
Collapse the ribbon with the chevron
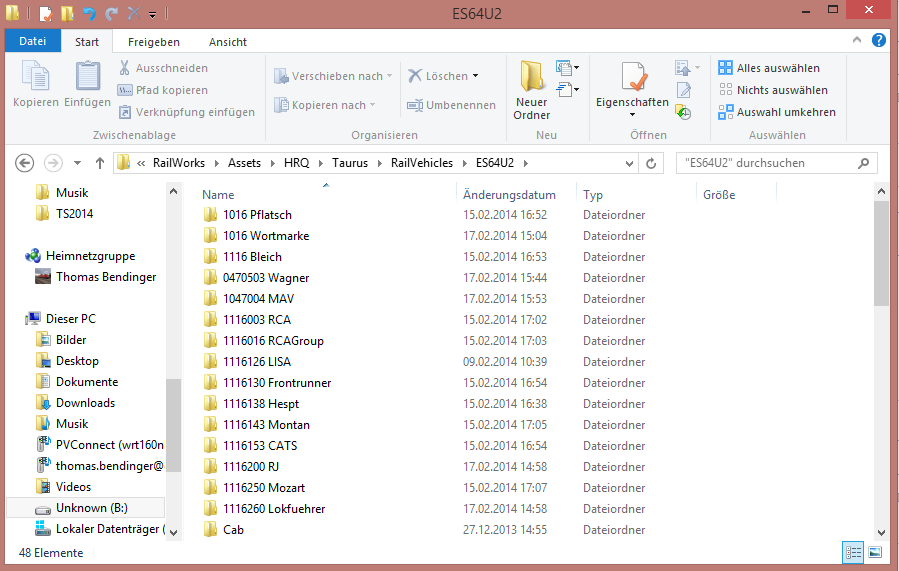[x=857, y=40]
